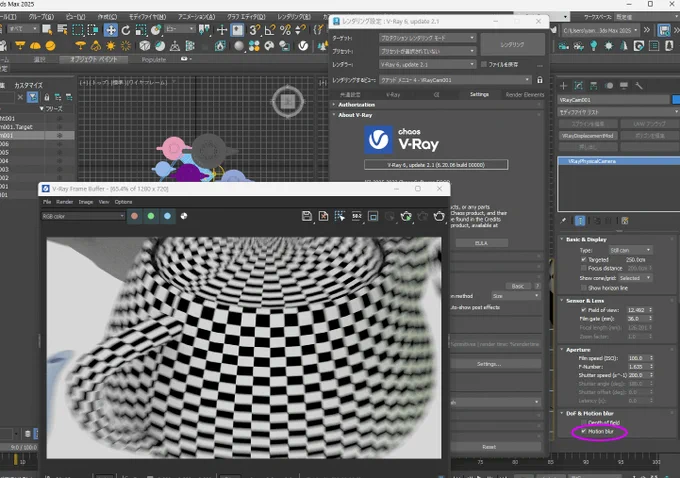Enable the Focus distance checkbox

click(584, 268)
